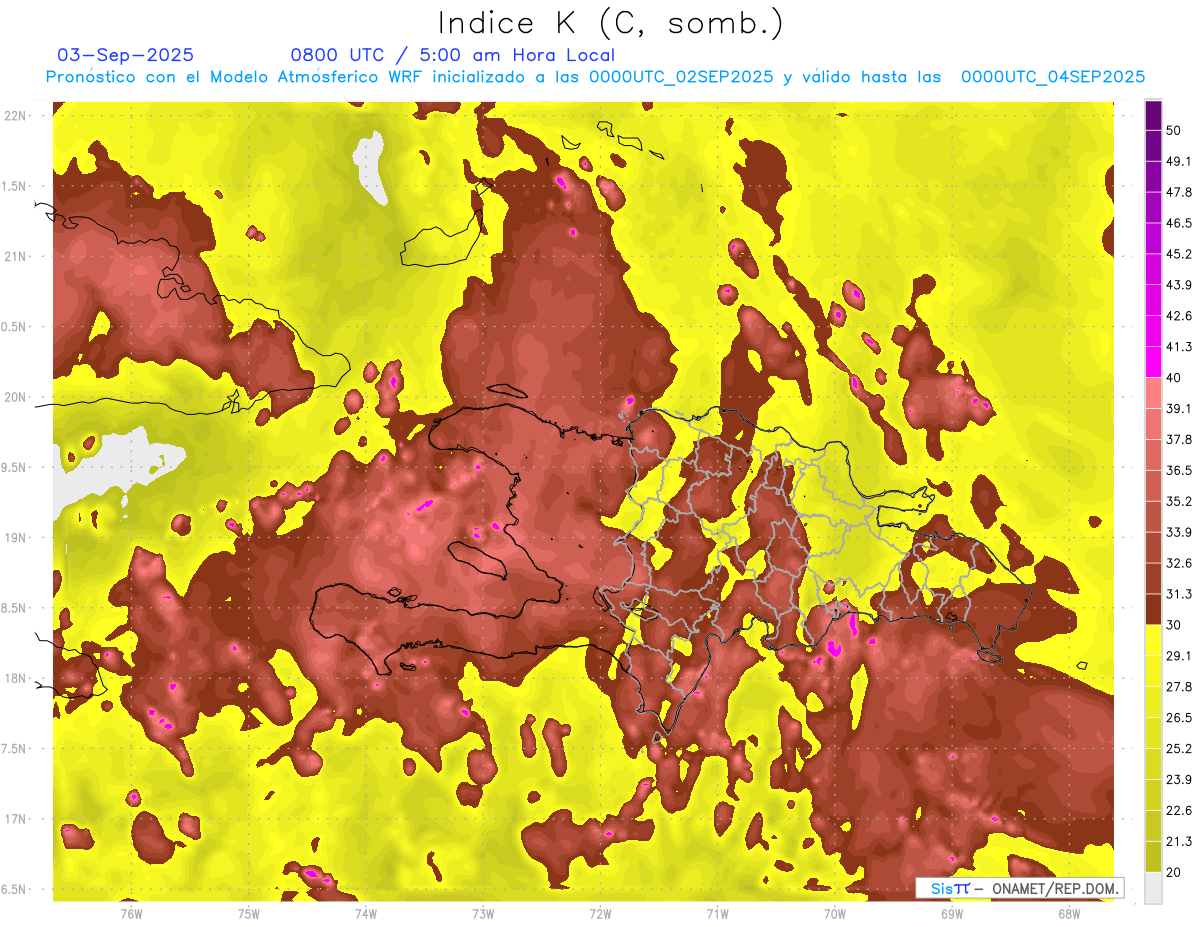Image resolution: width=1200 pixels, height=927 pixels.
Task: Click the colorbar label "39.1"
Action: 1179,408
